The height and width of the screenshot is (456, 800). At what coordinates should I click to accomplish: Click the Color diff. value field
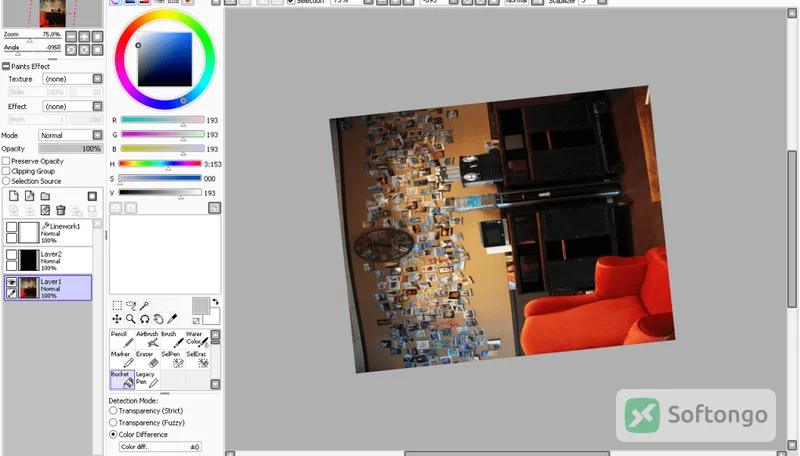pos(160,447)
